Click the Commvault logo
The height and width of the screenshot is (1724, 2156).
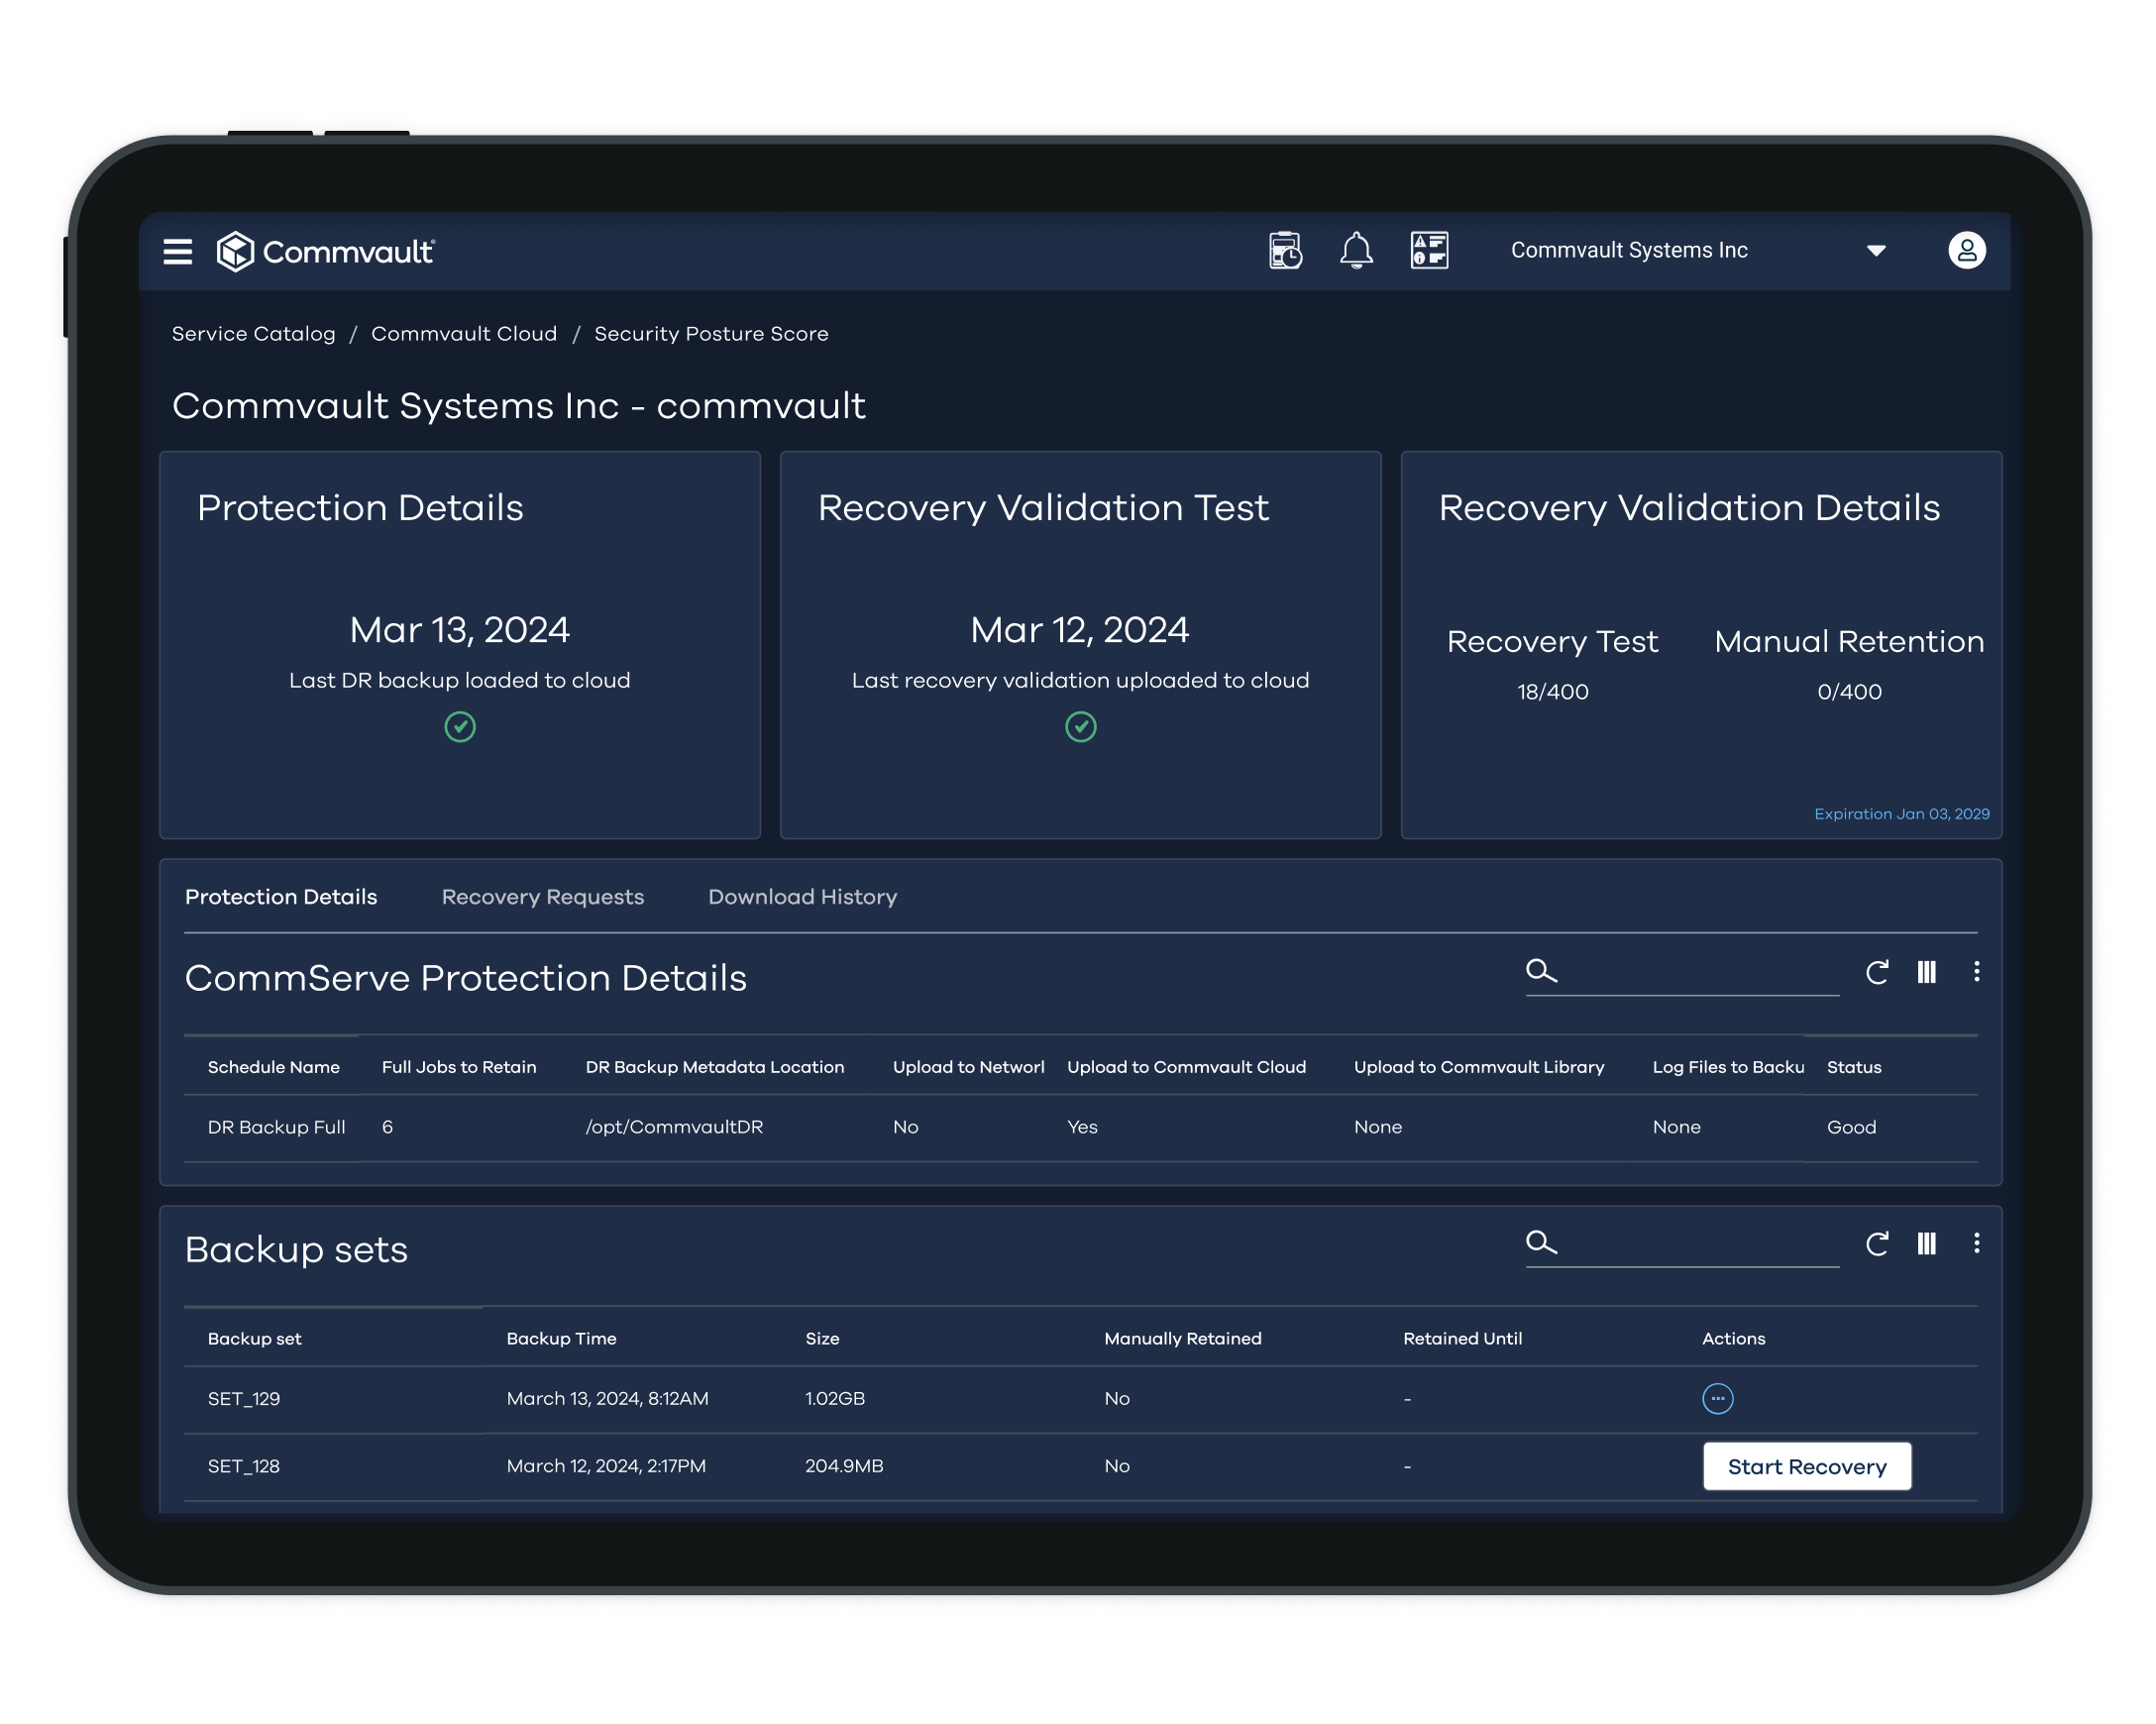tap(325, 251)
